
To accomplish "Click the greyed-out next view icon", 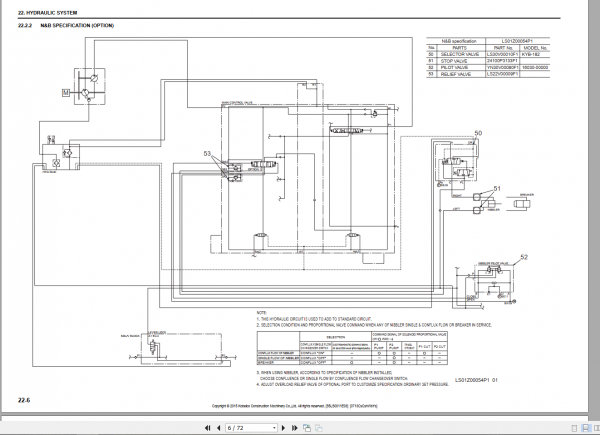I will [x=318, y=428].
